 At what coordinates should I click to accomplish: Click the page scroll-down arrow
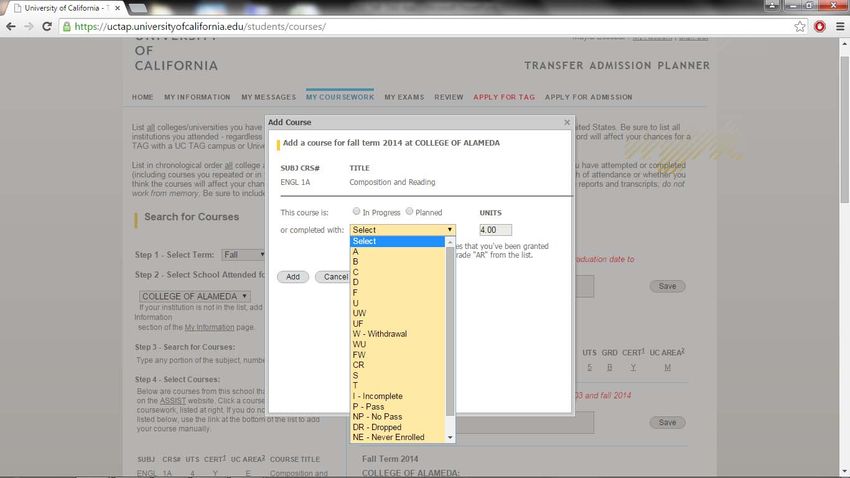coord(844,471)
